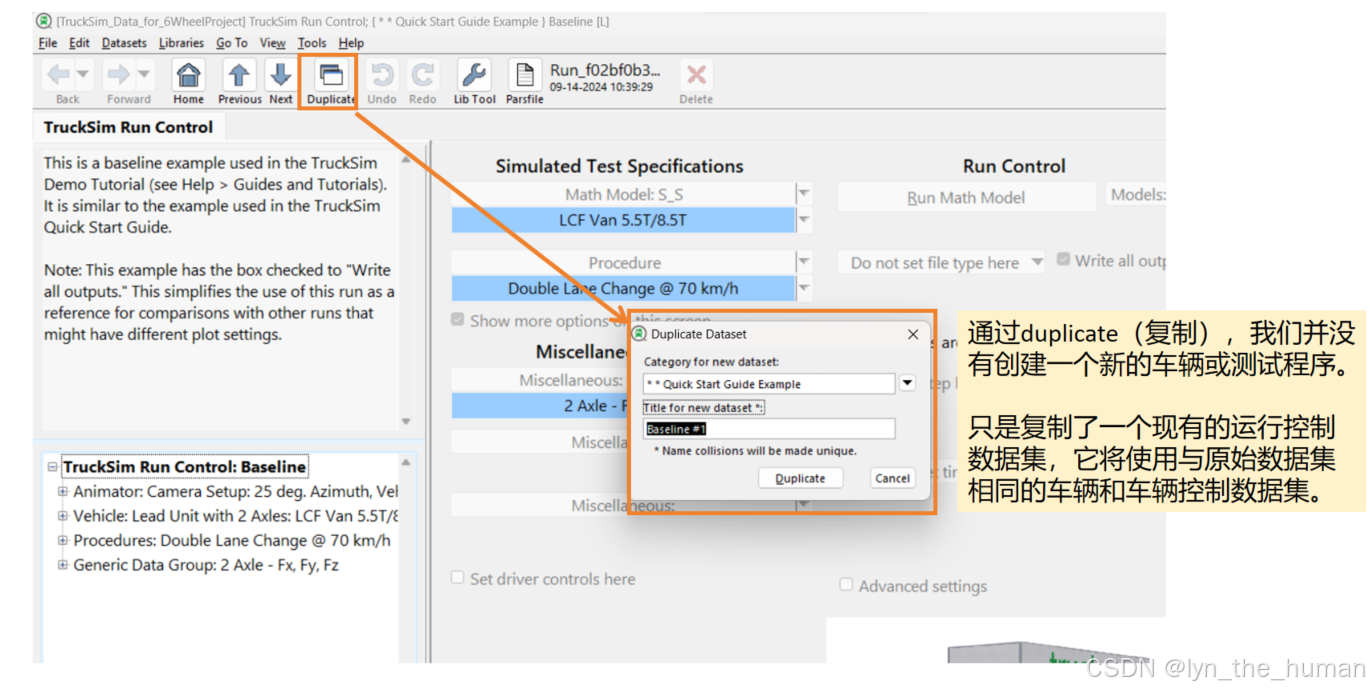The width and height of the screenshot is (1370, 691).
Task: Expand Vehicle: Lead Unit tree node
Action: point(63,516)
